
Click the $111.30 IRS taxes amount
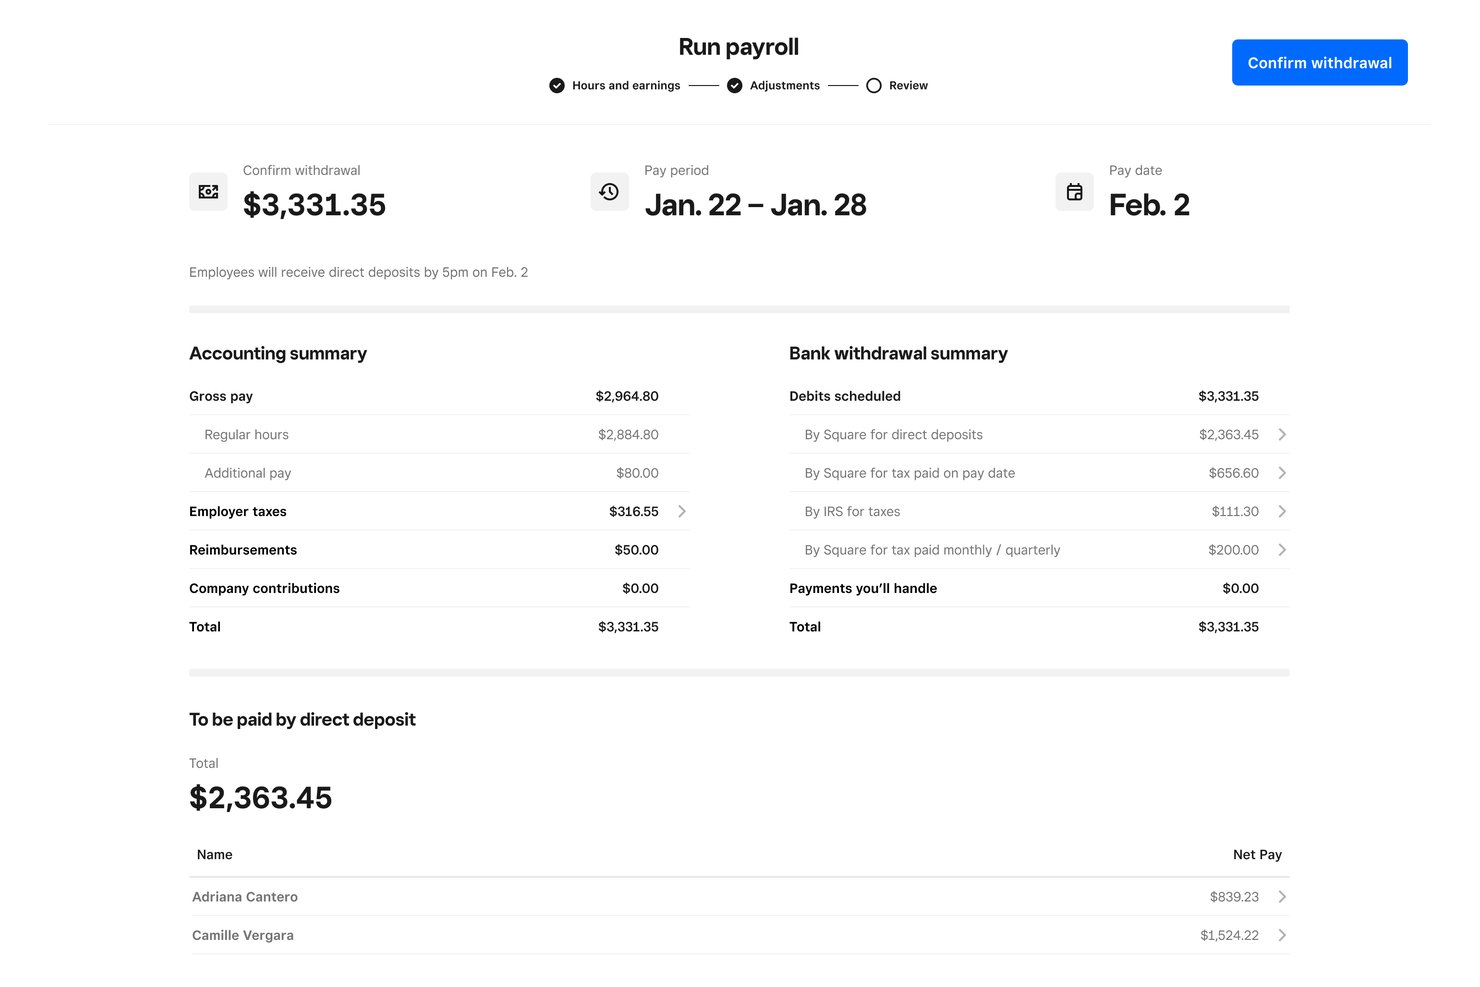(1235, 511)
